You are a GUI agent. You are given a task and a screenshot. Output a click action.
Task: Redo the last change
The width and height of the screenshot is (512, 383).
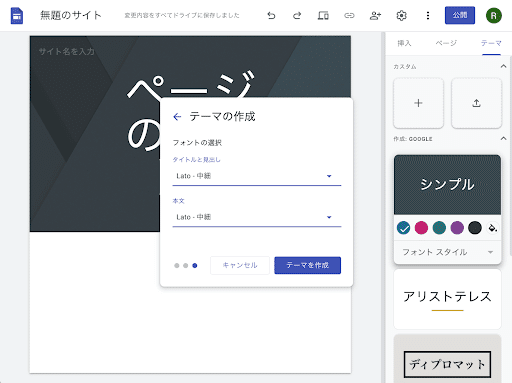(x=297, y=16)
